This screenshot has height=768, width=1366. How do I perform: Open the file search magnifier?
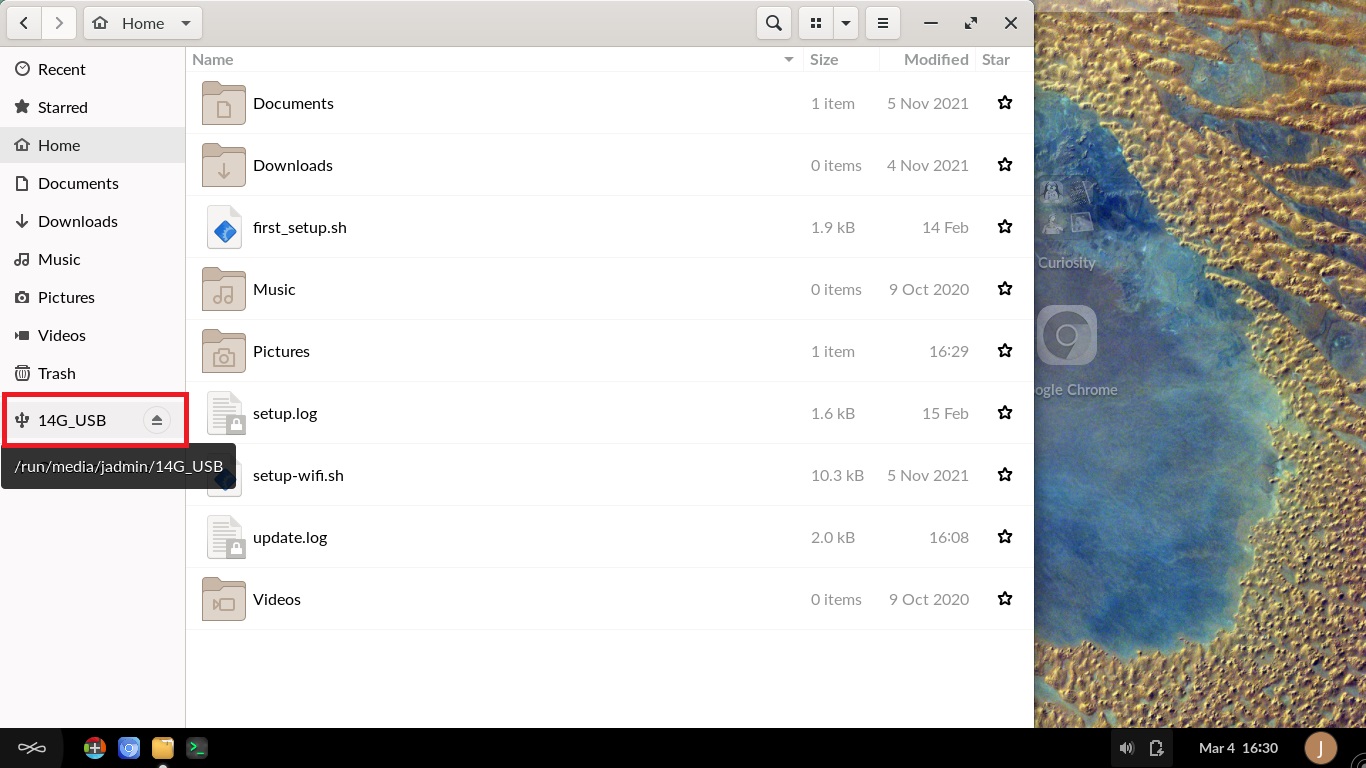click(x=773, y=23)
